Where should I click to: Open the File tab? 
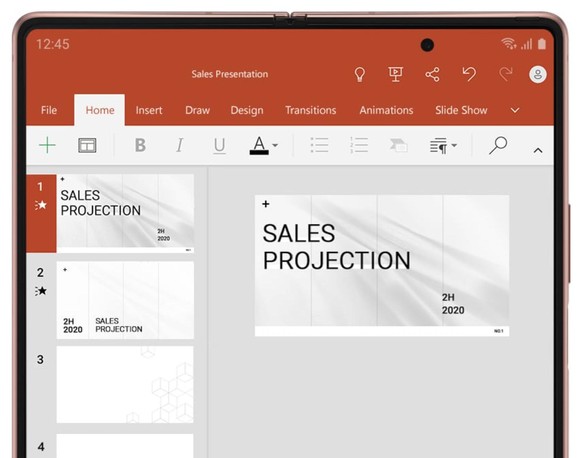[49, 110]
